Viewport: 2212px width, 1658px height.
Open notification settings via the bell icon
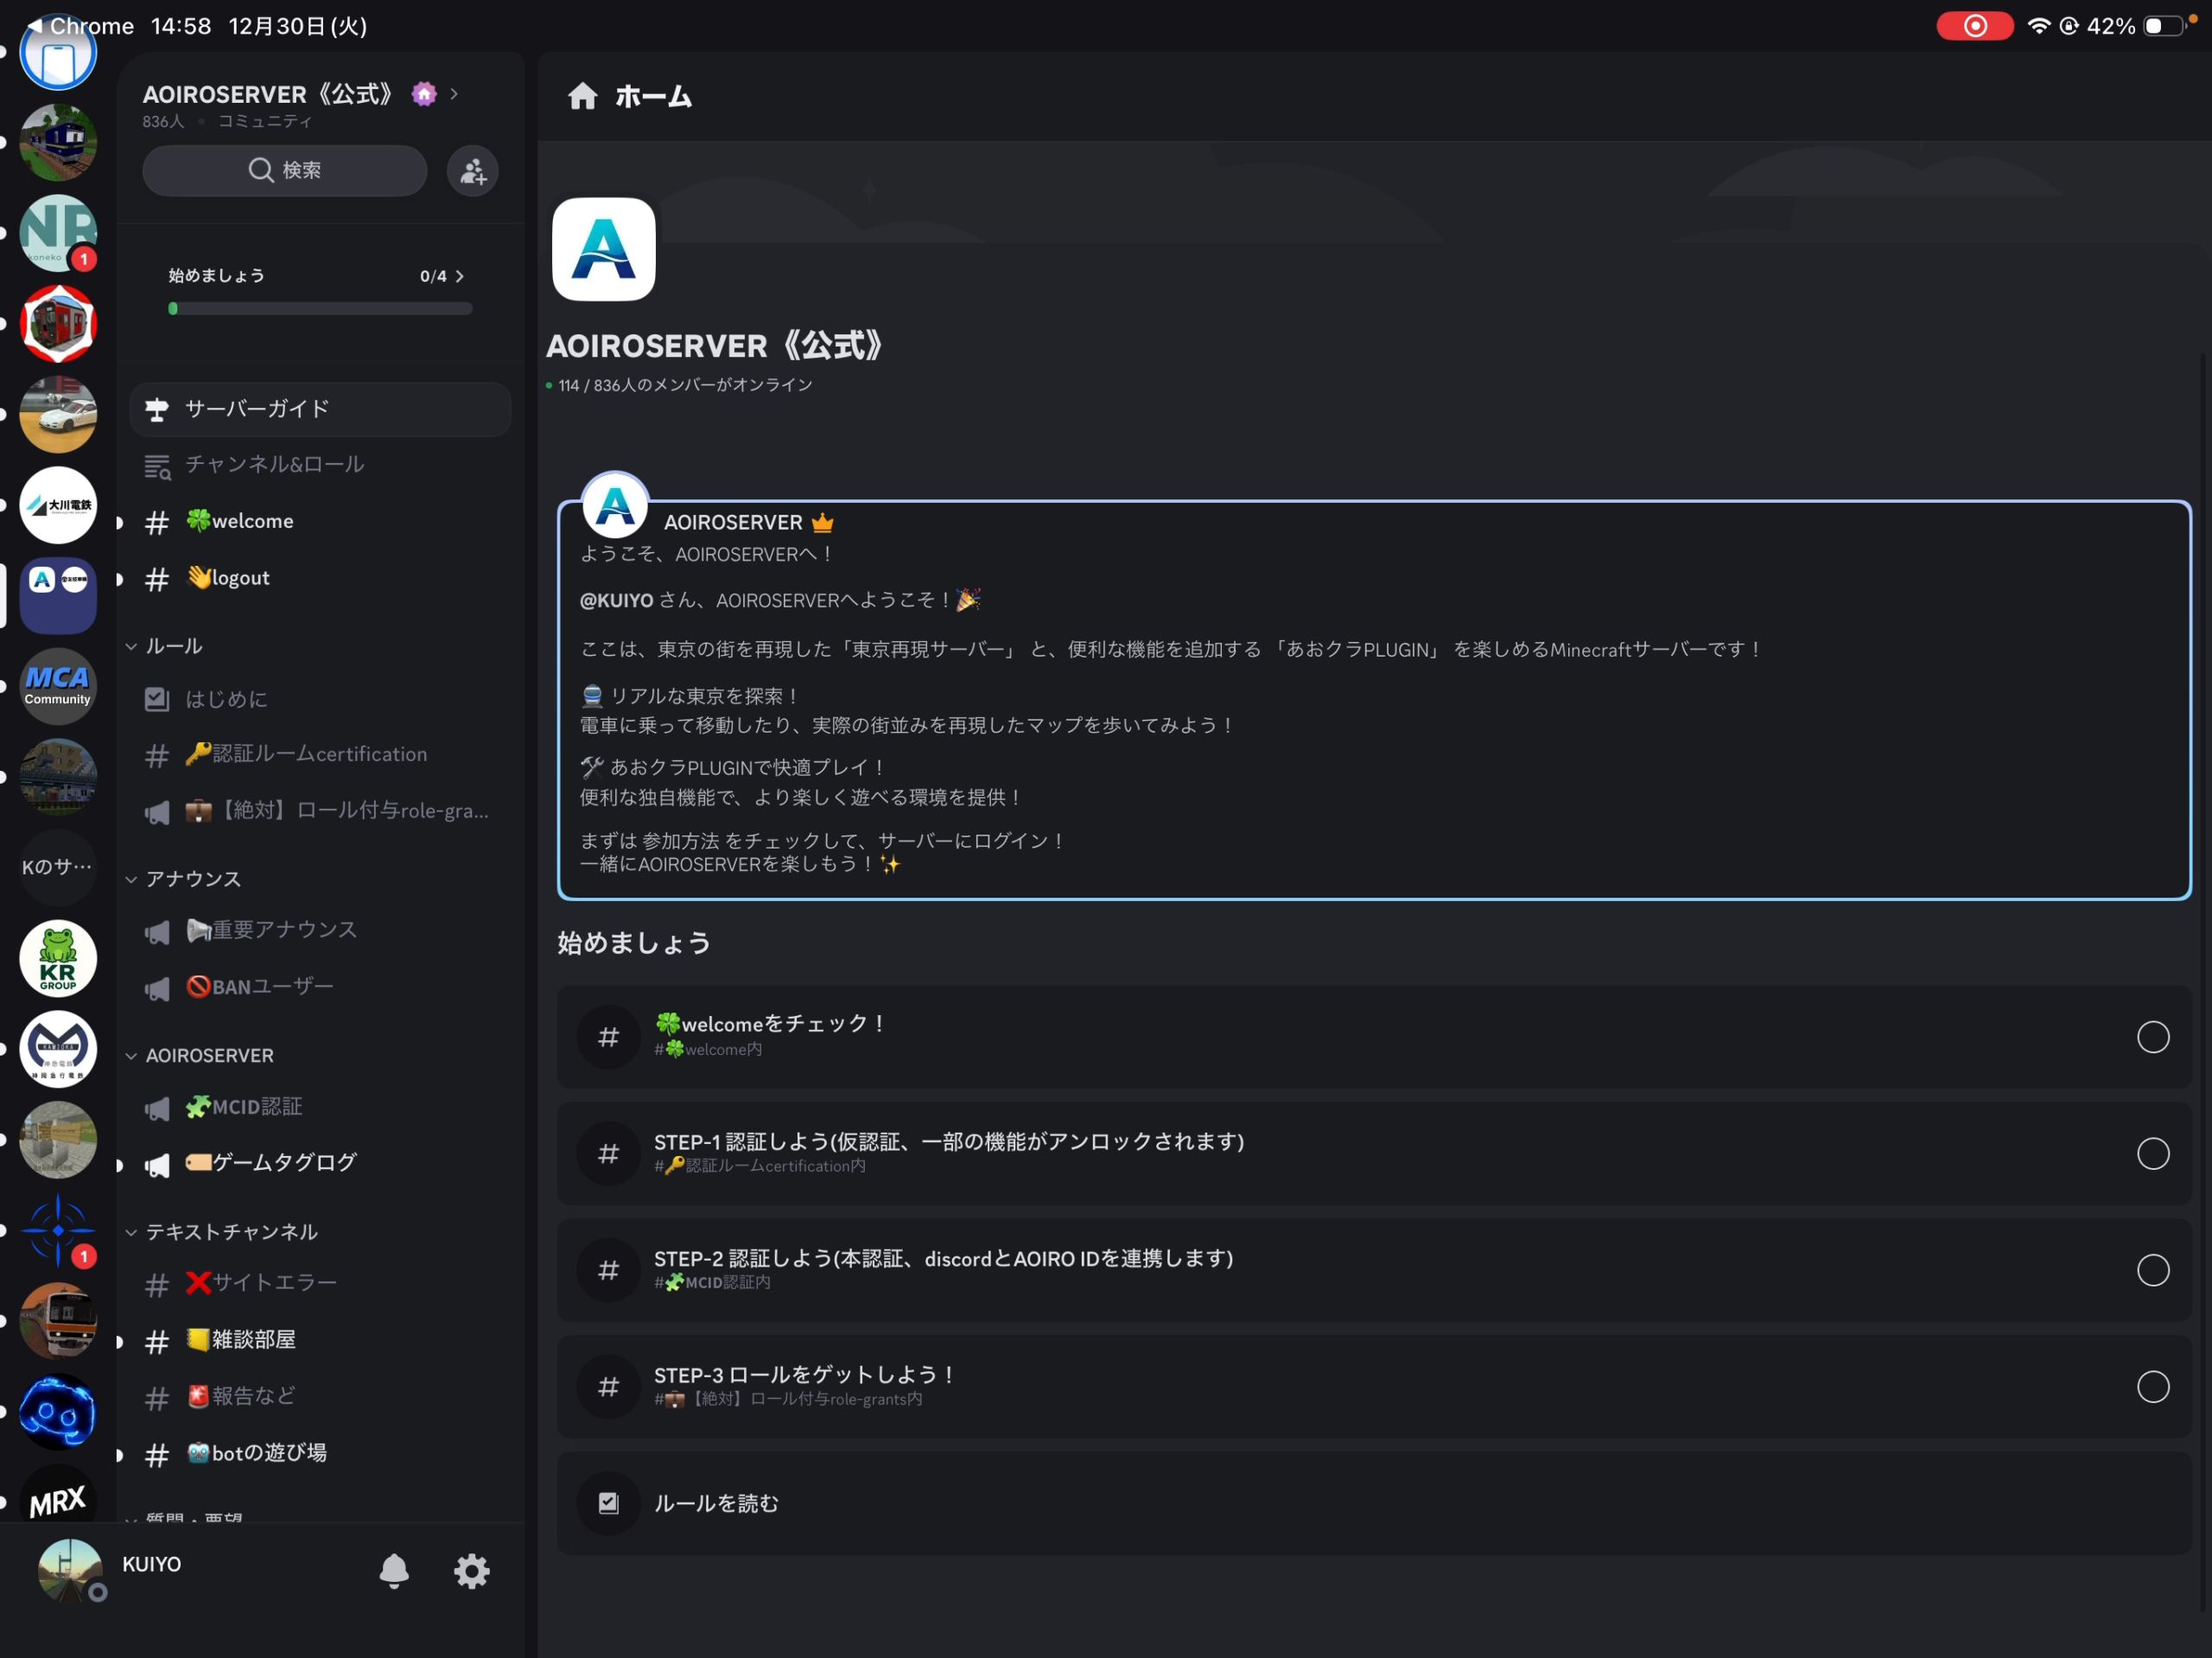[x=394, y=1570]
